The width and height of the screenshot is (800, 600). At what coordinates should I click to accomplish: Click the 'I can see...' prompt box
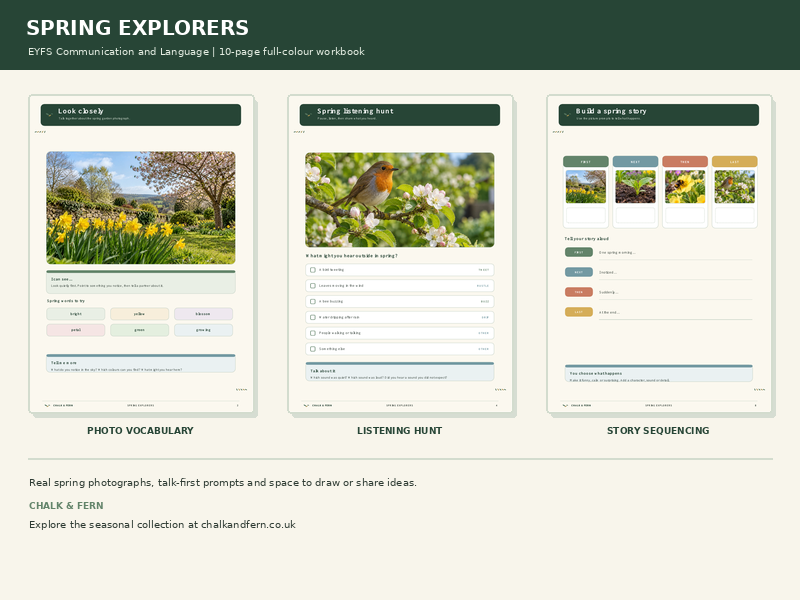click(141, 282)
